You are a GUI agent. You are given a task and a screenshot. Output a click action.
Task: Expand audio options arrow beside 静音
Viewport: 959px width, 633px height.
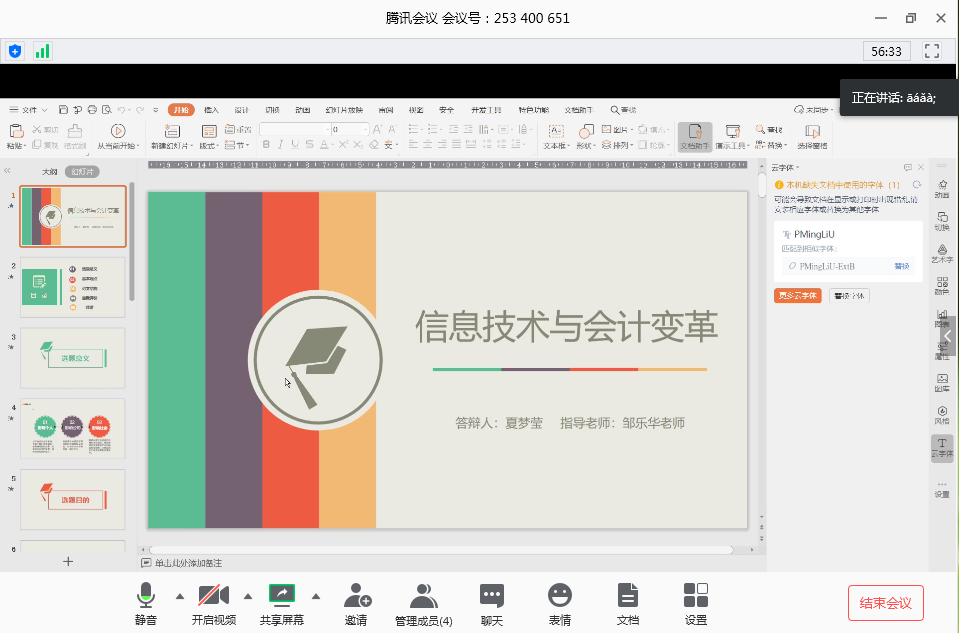[180, 596]
